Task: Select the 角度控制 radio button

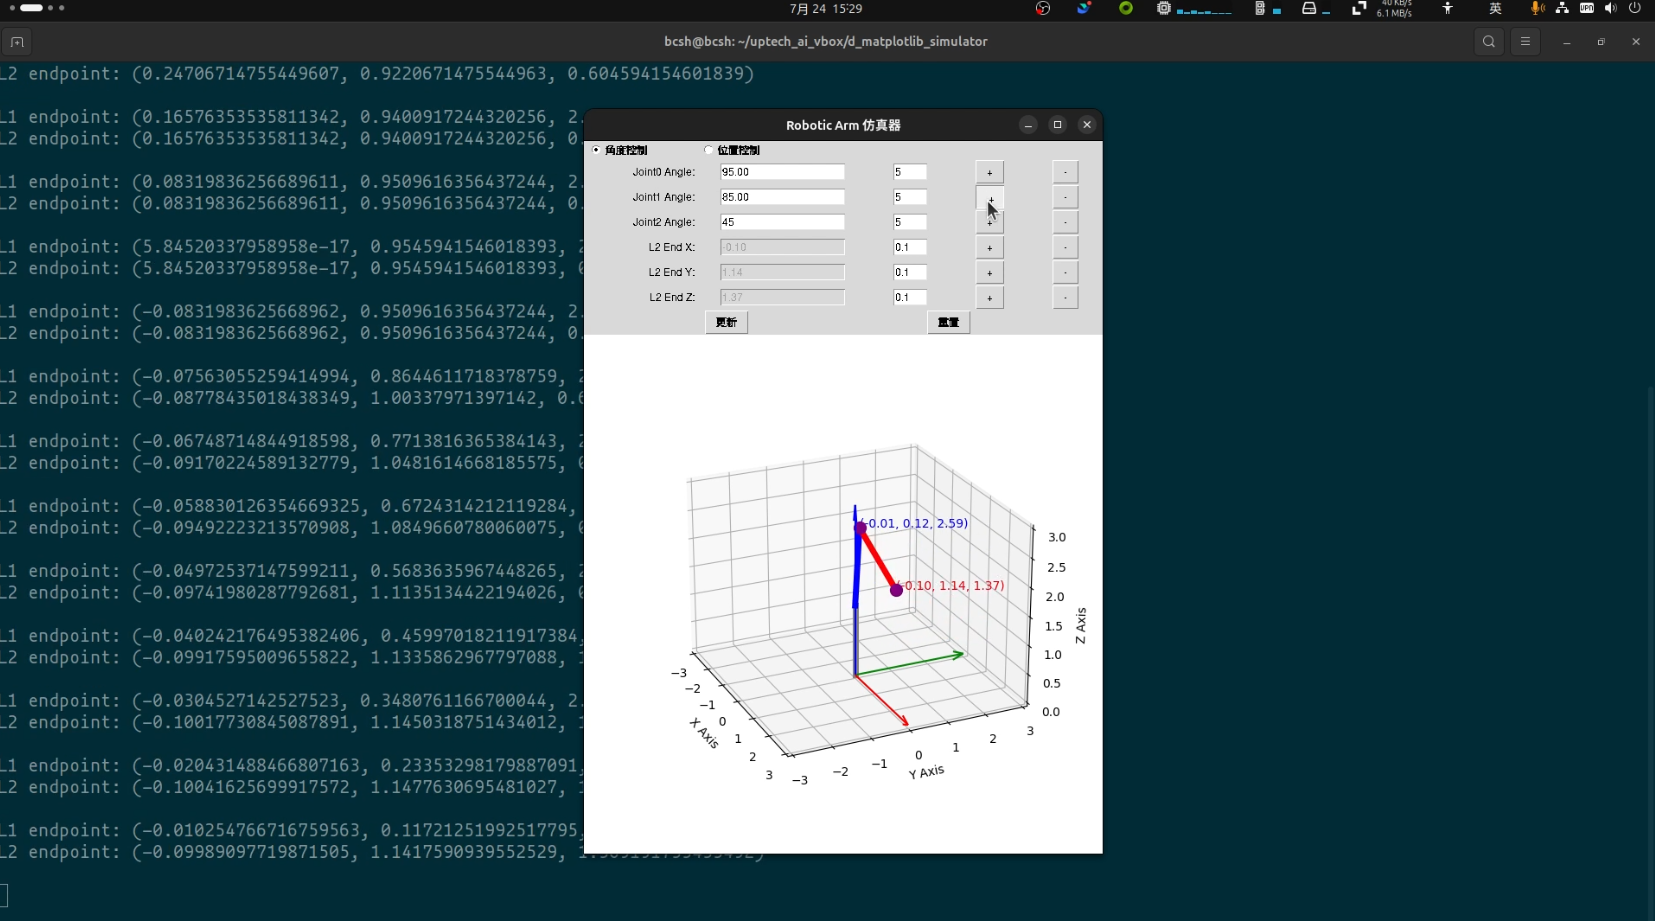Action: 597,150
